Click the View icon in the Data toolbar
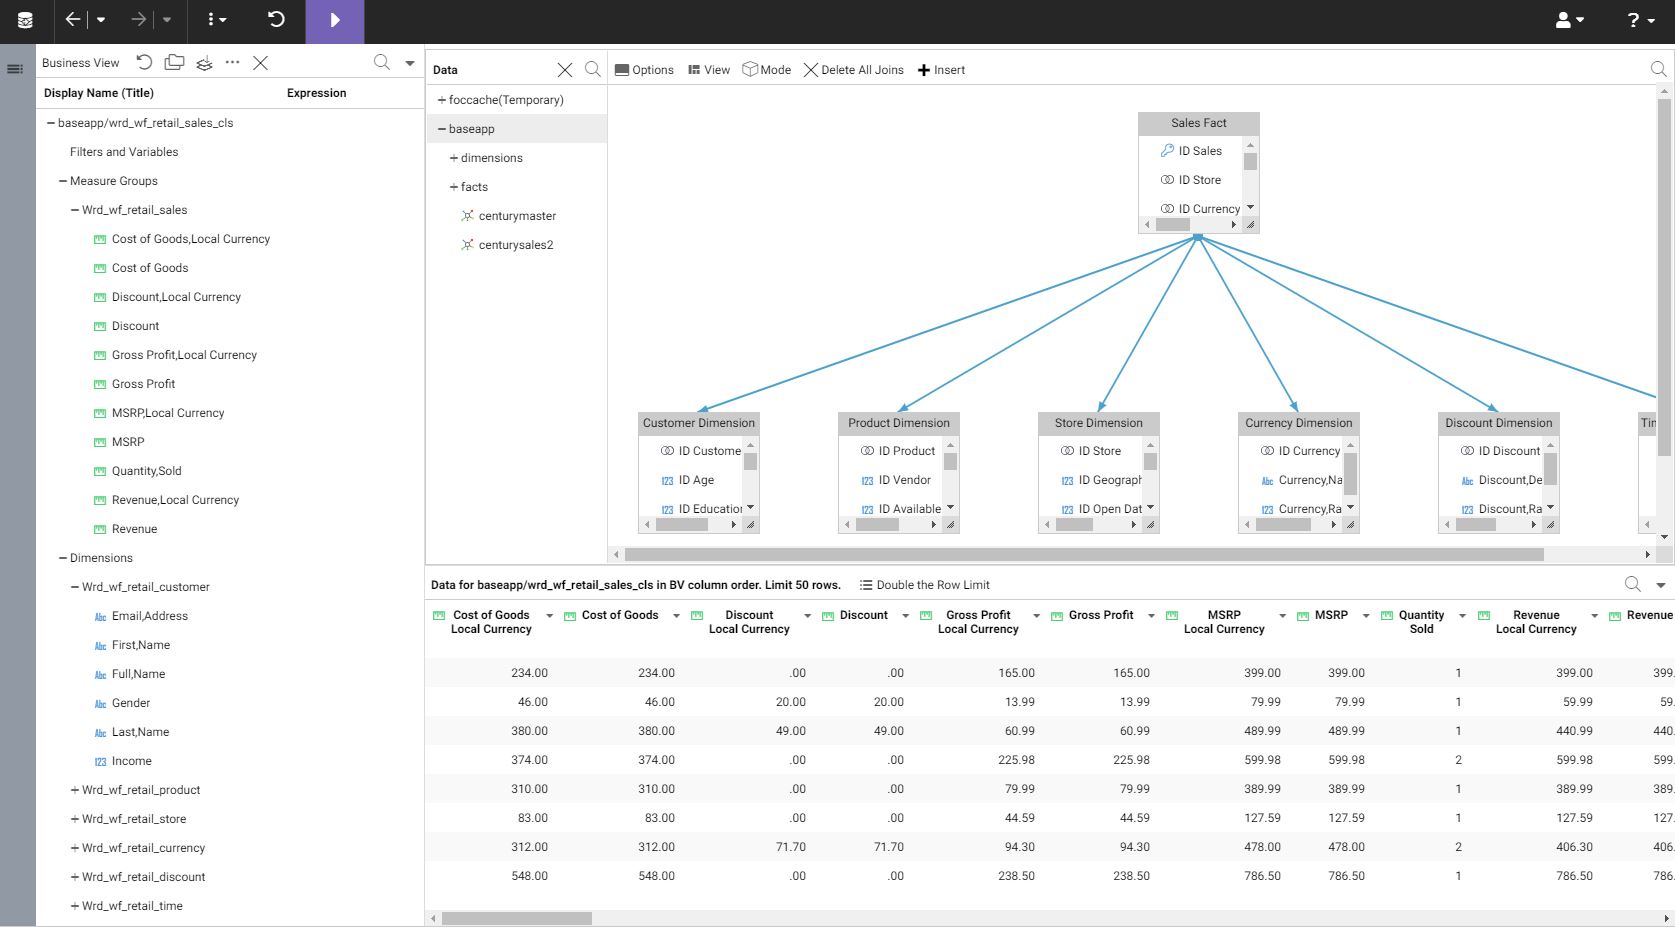Screen dimensions: 1675x927 pos(709,69)
